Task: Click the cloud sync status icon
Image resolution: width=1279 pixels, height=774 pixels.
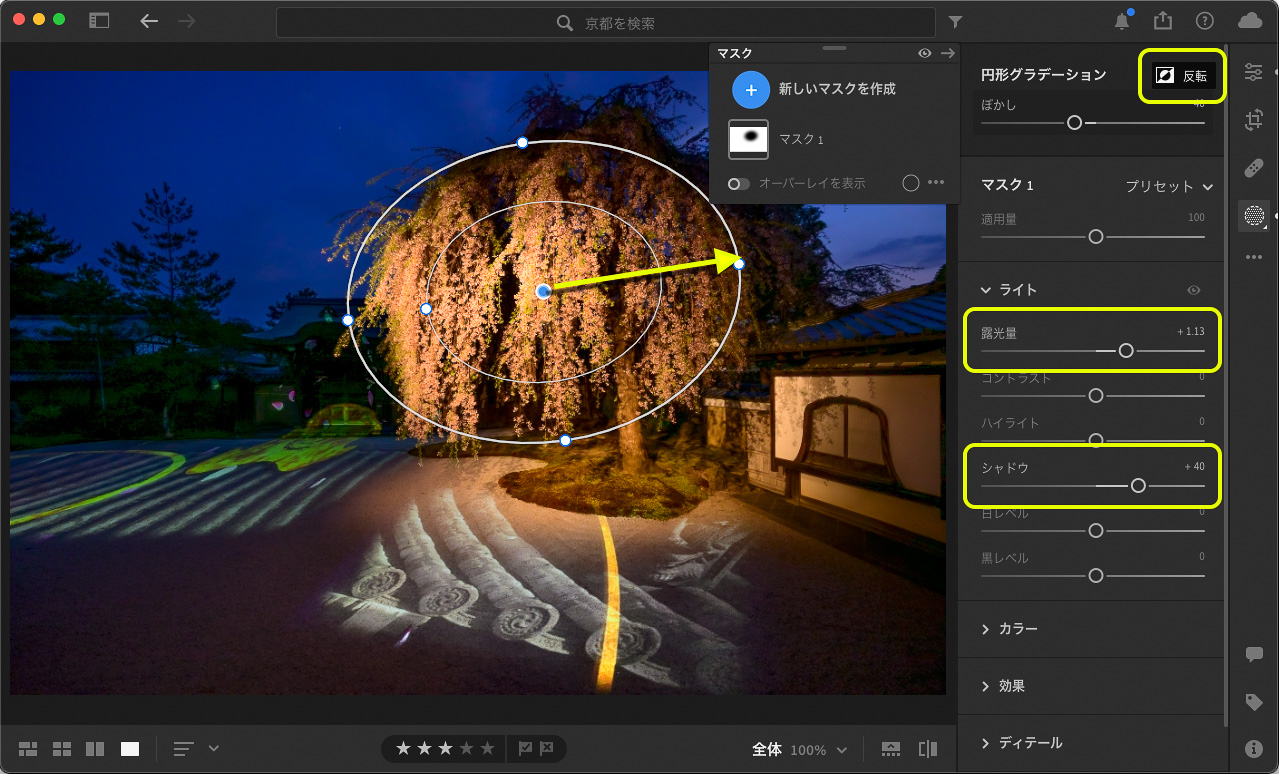Action: [x=1249, y=21]
